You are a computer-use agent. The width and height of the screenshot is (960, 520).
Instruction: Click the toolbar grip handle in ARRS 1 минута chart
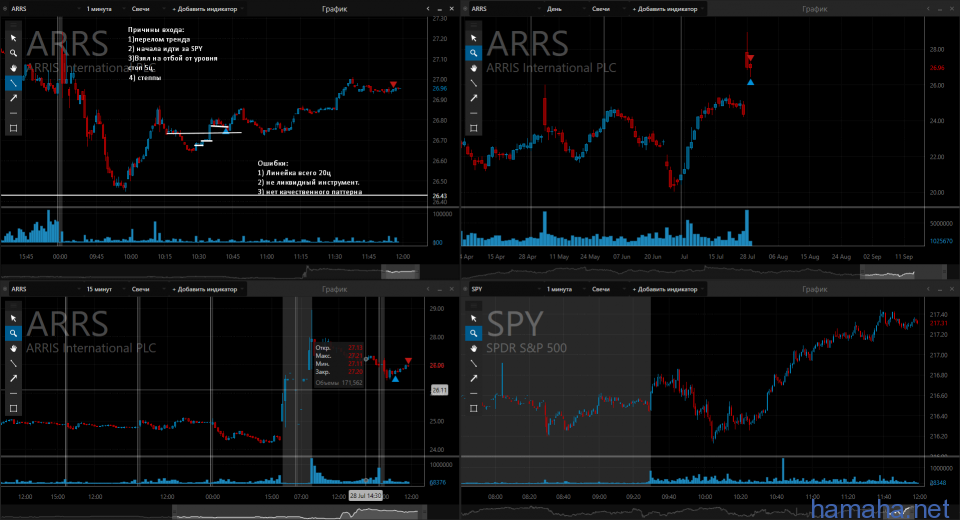point(13,25)
